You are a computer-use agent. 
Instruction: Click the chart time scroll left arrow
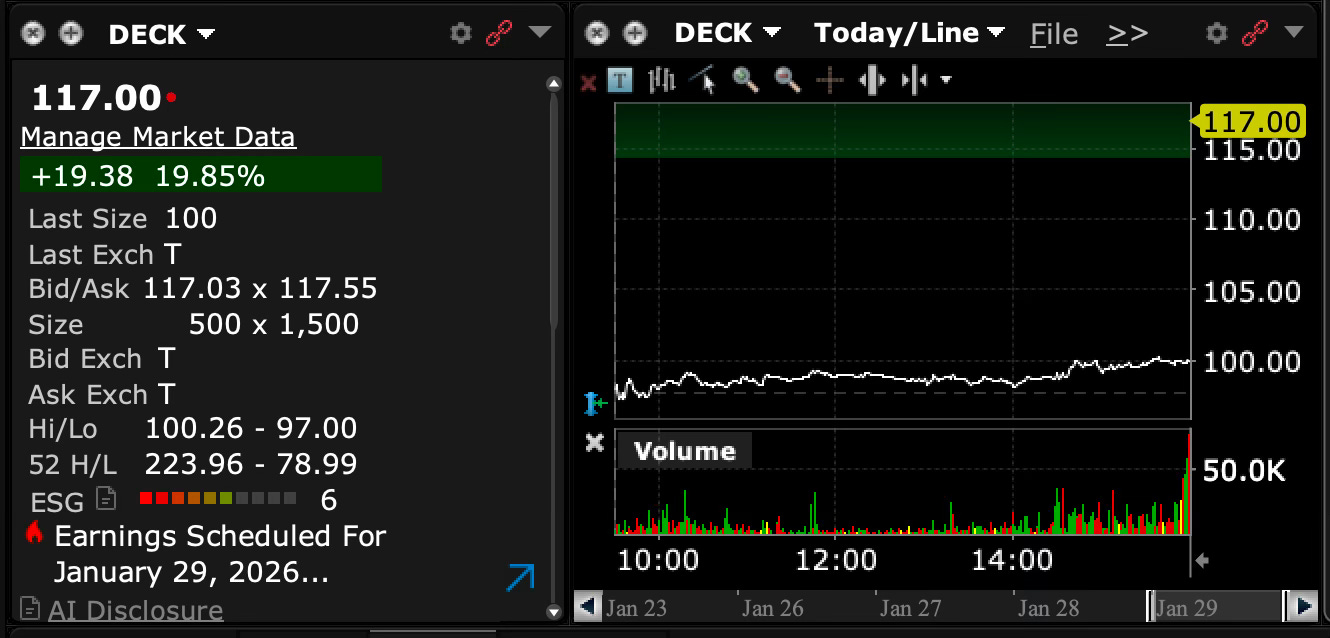click(588, 606)
